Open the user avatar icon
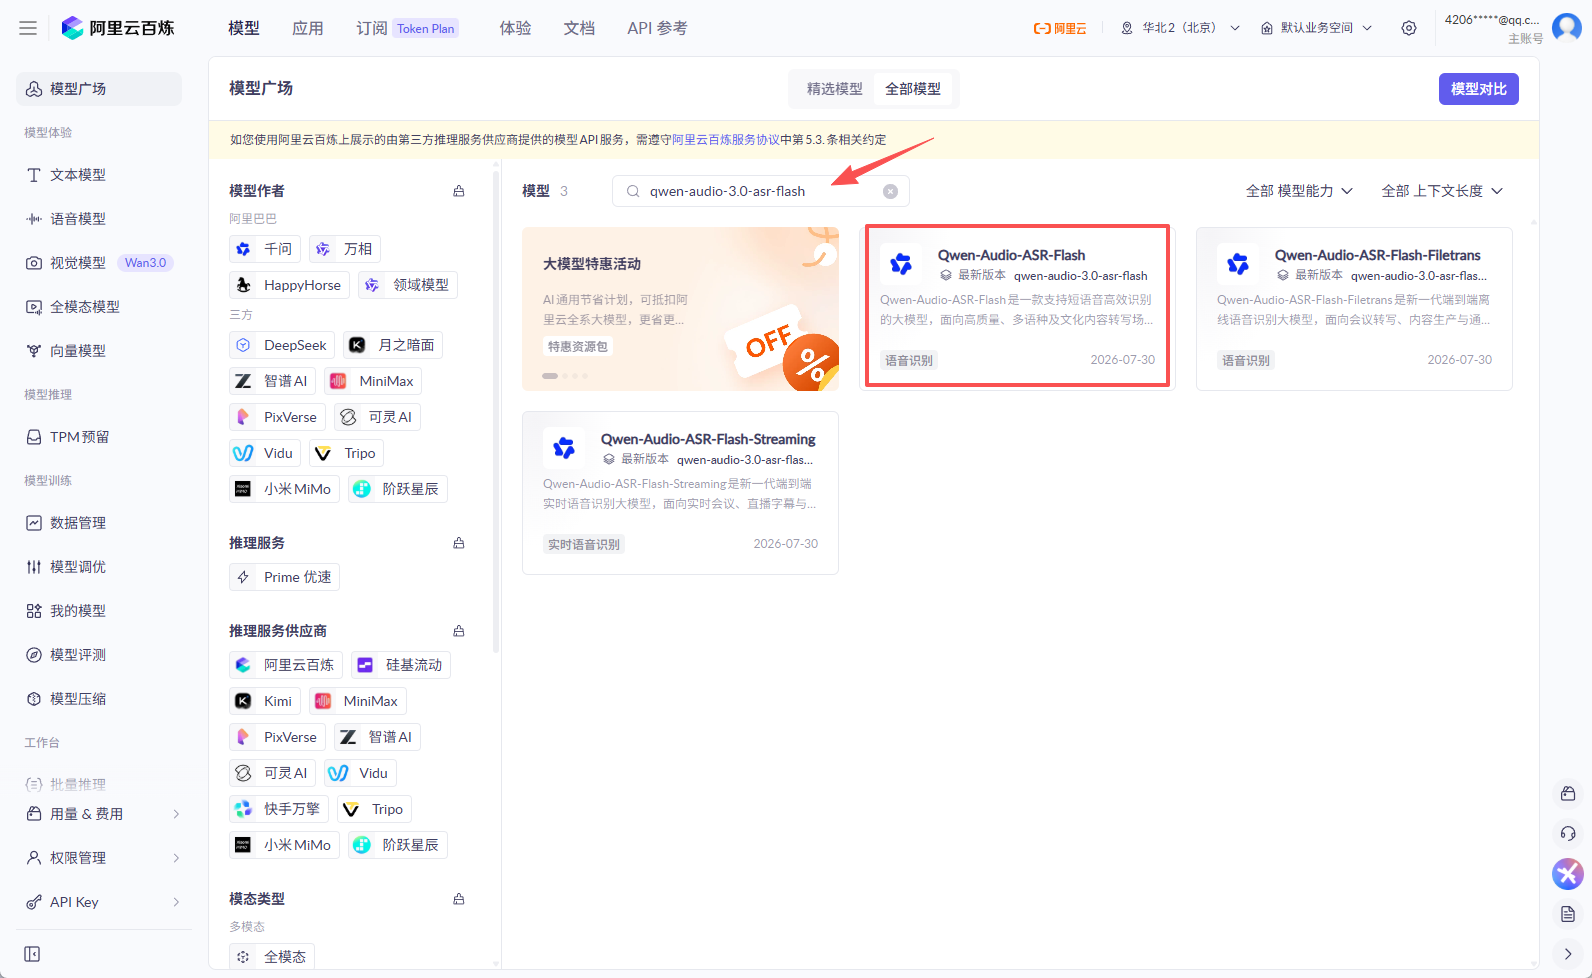Viewport: 1592px width, 978px height. pyautogui.click(x=1567, y=28)
